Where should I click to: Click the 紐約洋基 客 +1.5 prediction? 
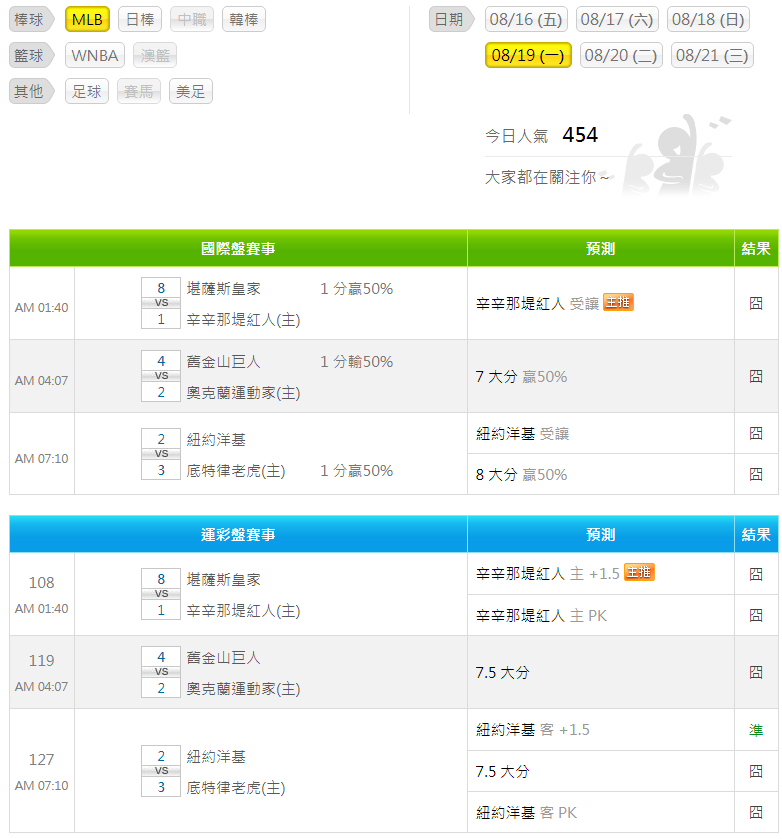pyautogui.click(x=533, y=730)
